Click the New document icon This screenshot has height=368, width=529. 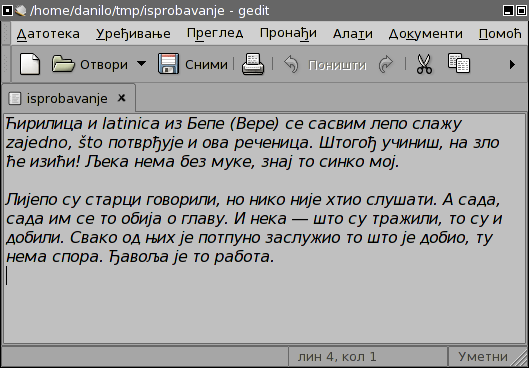pyautogui.click(x=30, y=64)
